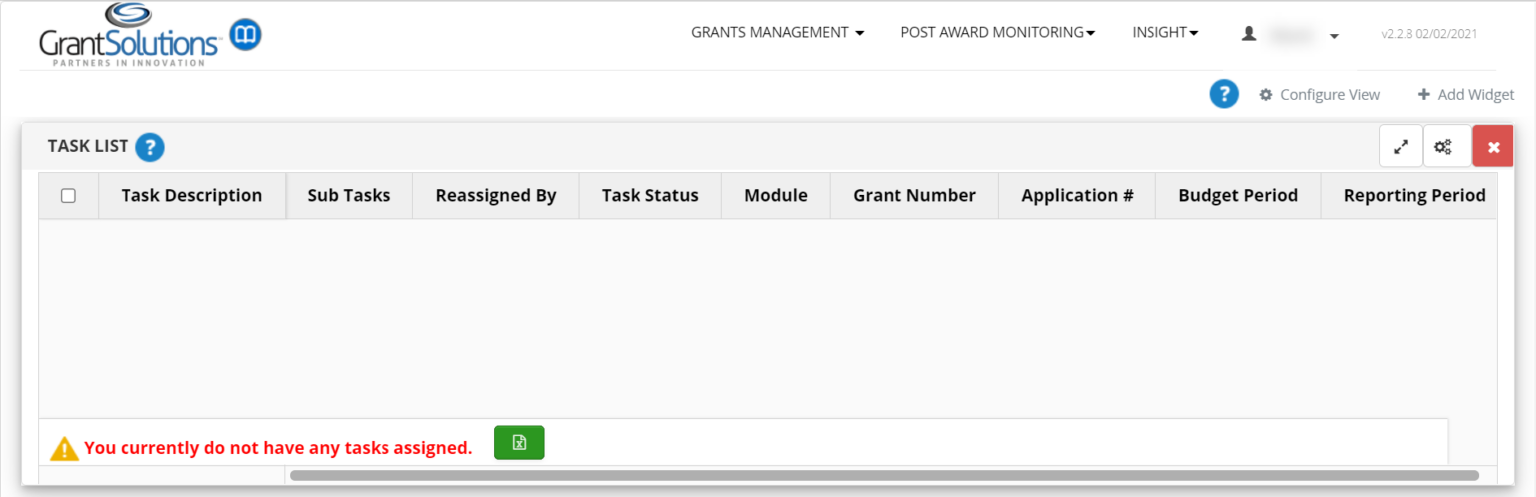Image resolution: width=1536 pixels, height=497 pixels.
Task: Expand the Grants Management dropdown menu
Action: click(x=777, y=33)
